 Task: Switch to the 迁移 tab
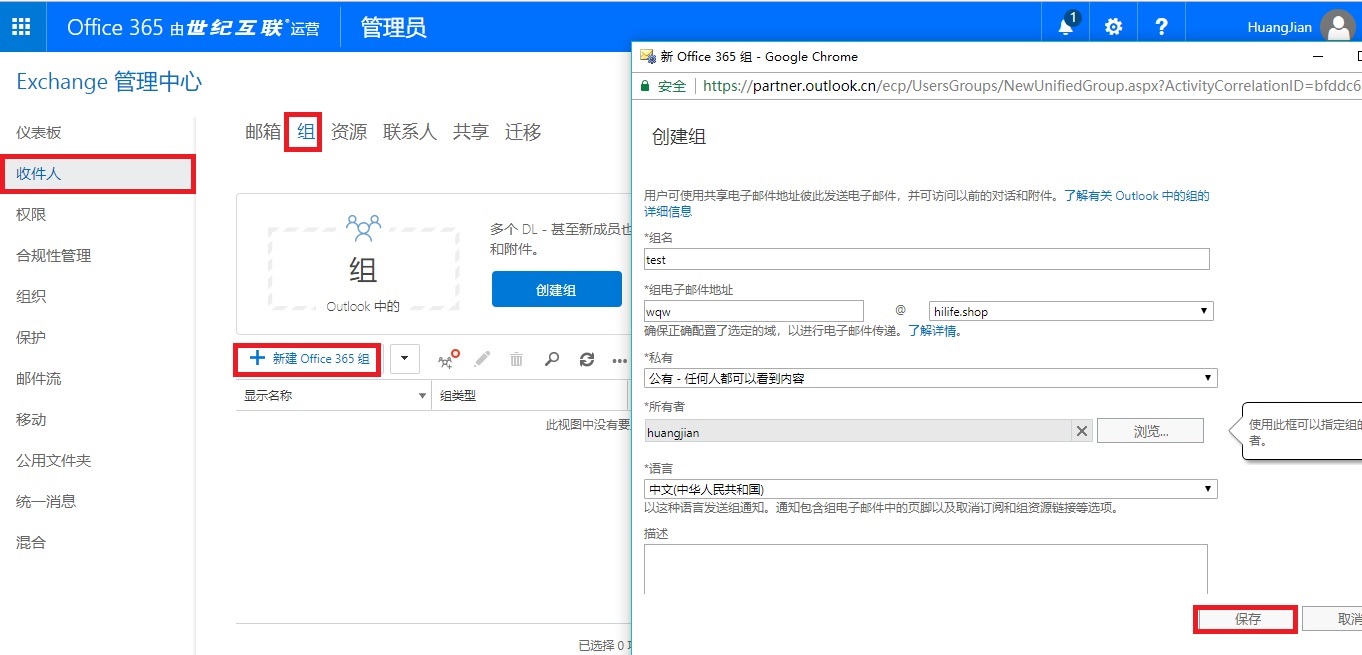click(523, 132)
